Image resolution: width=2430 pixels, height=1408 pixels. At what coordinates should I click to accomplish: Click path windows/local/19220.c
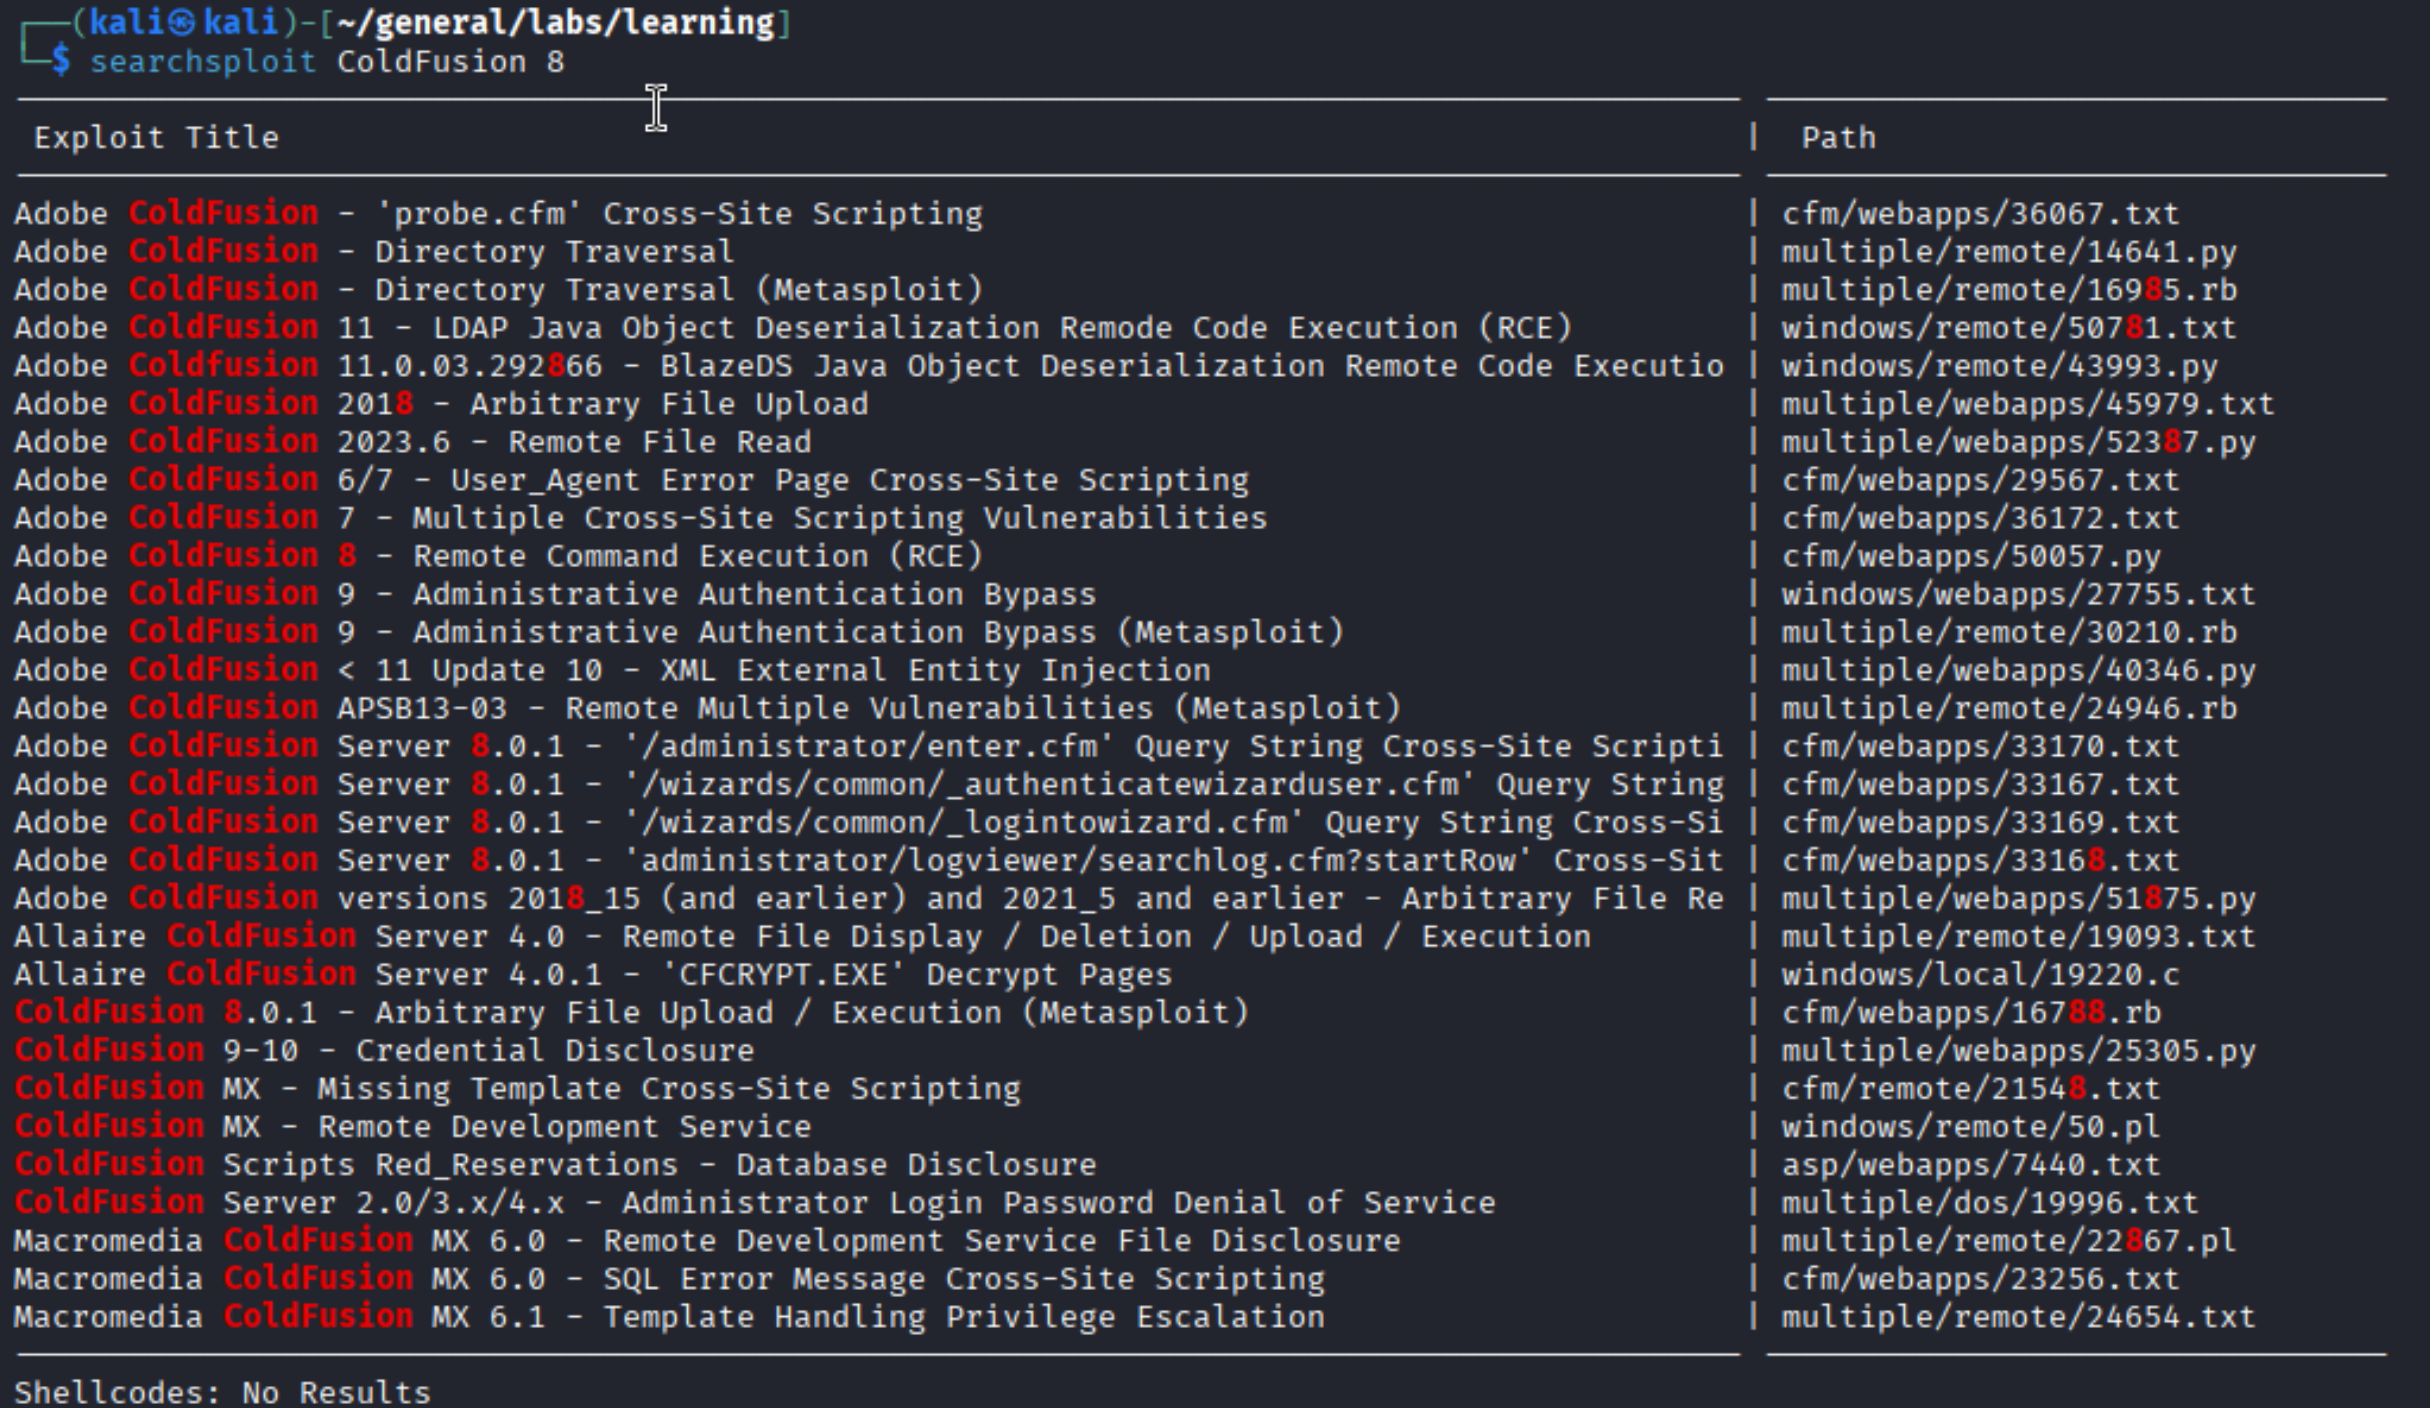(x=1980, y=974)
